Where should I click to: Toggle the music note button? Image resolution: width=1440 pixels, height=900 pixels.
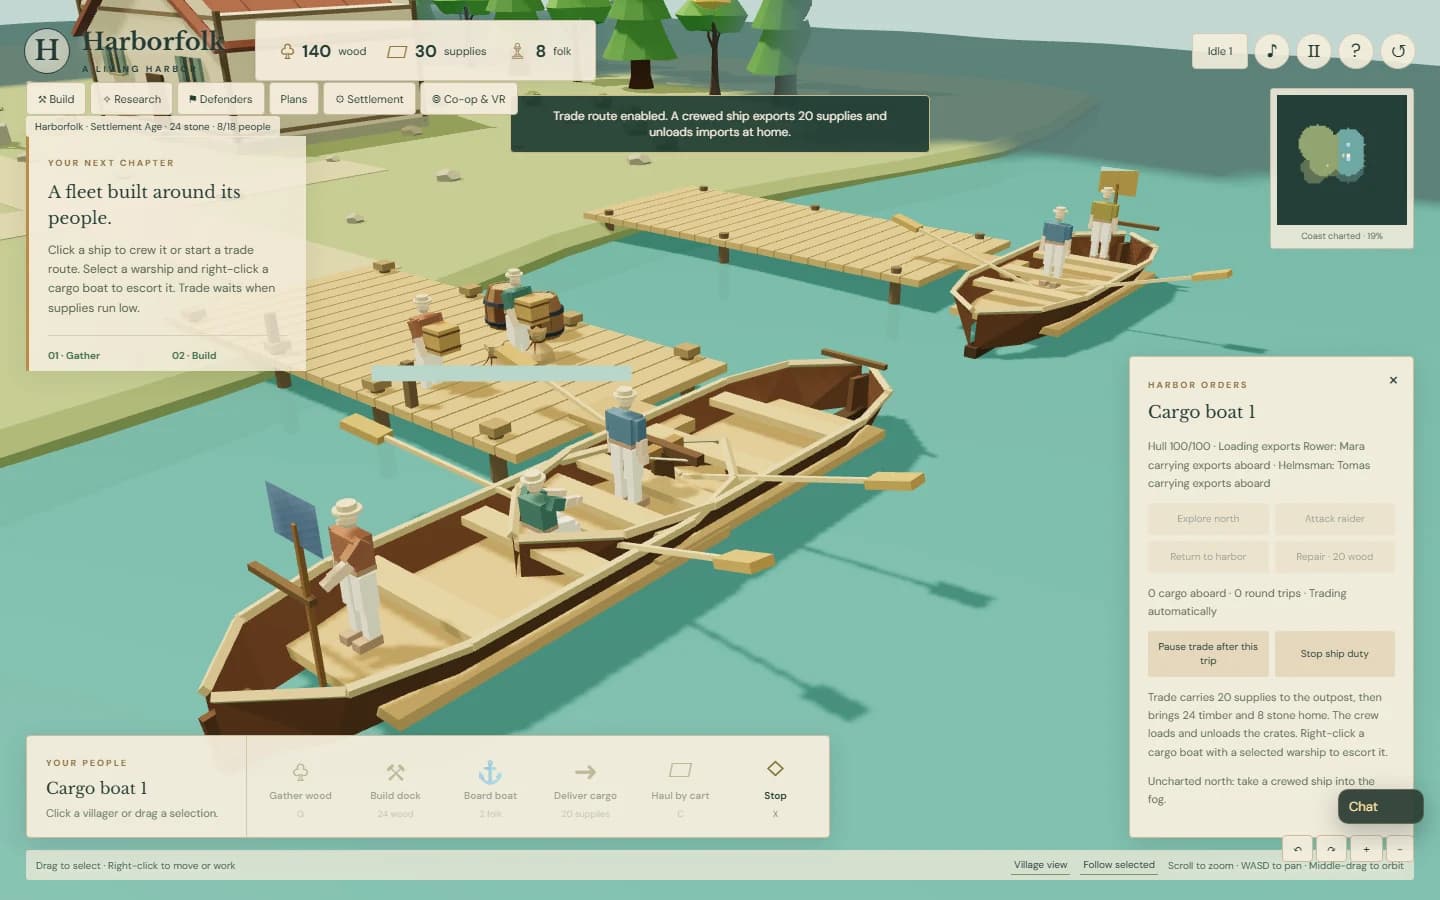point(1271,51)
